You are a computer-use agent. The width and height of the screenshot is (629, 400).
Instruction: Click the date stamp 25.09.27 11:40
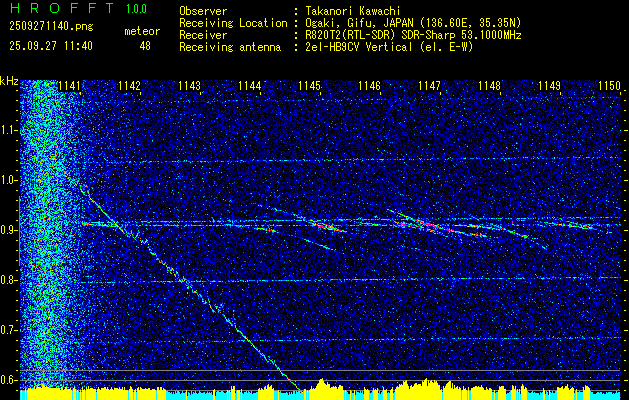point(51,46)
